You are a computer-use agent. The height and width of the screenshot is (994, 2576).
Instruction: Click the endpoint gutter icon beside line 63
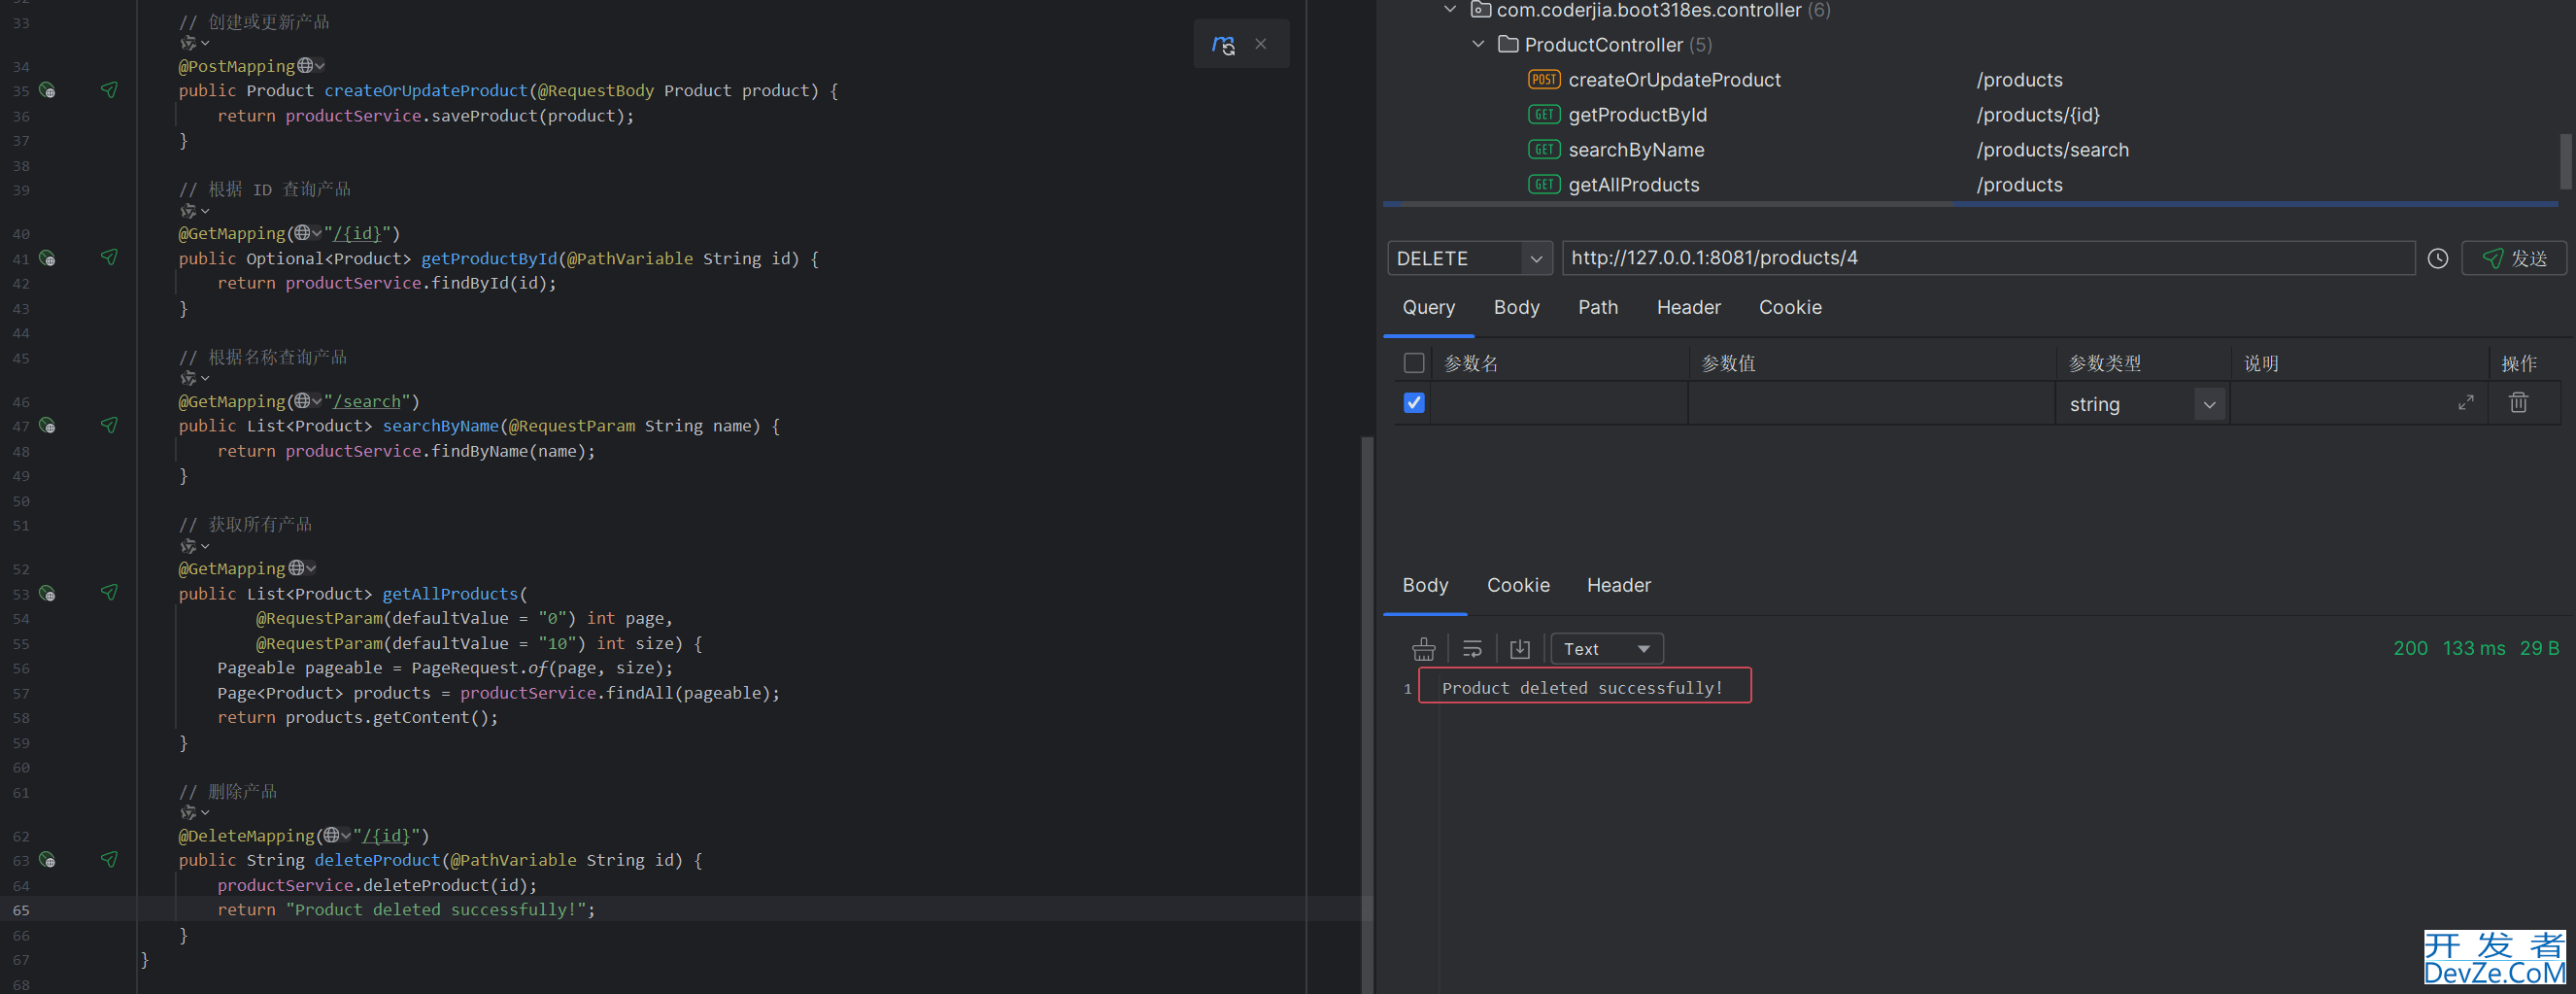click(x=47, y=860)
